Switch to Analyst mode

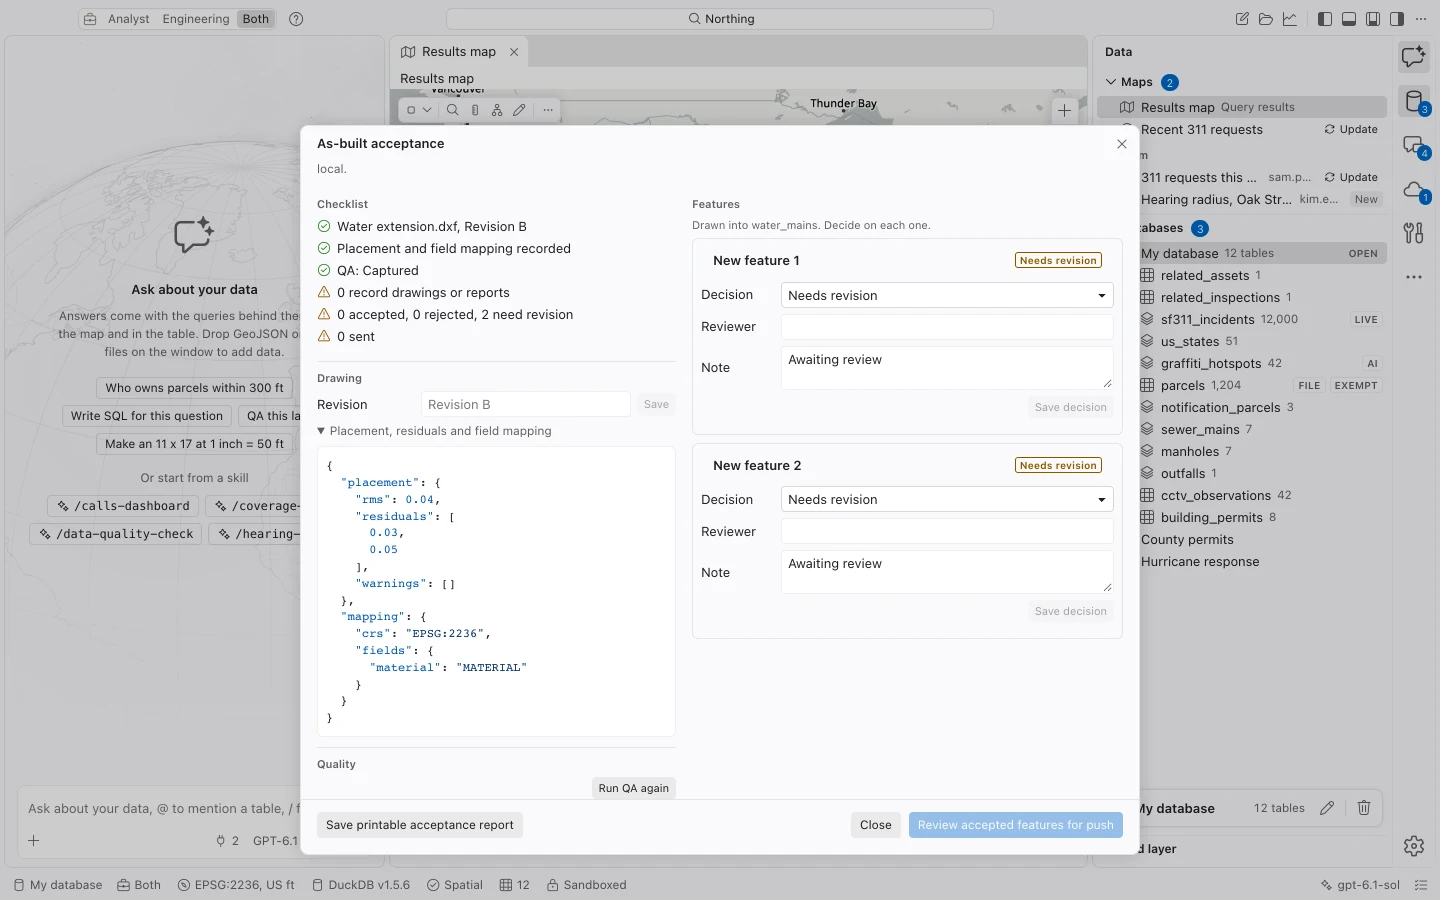tap(129, 19)
